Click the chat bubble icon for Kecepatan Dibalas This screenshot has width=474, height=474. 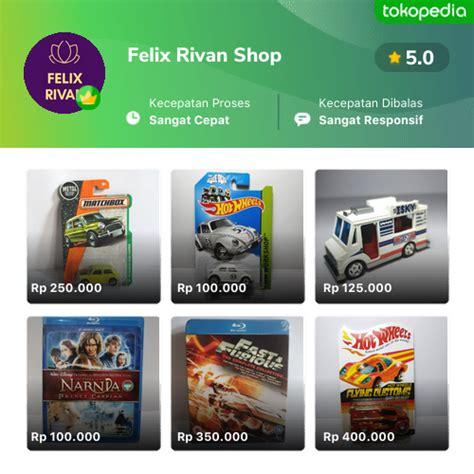pyautogui.click(x=302, y=119)
